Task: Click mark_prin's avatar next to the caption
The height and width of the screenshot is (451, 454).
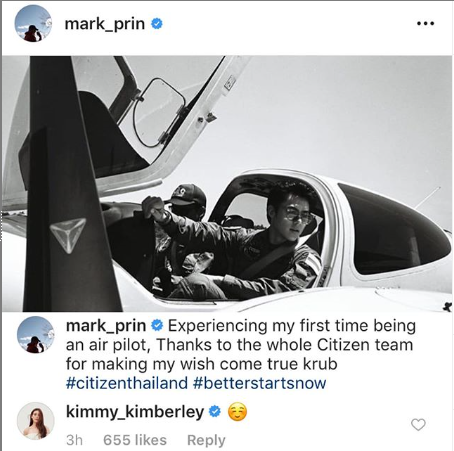Action: [x=36, y=334]
